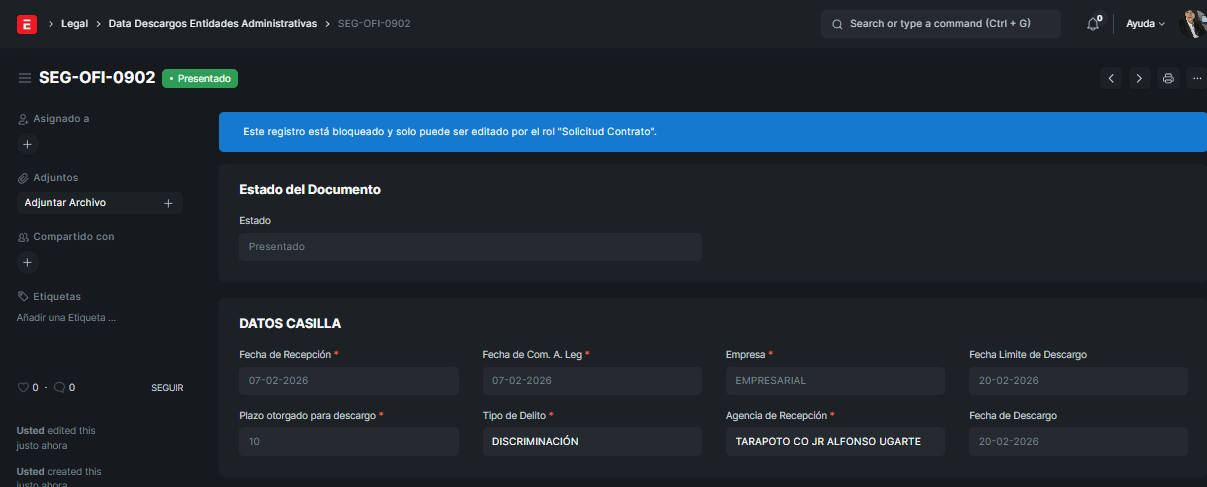Click SEGUIR to follow document
The height and width of the screenshot is (487, 1207).
[x=167, y=388]
